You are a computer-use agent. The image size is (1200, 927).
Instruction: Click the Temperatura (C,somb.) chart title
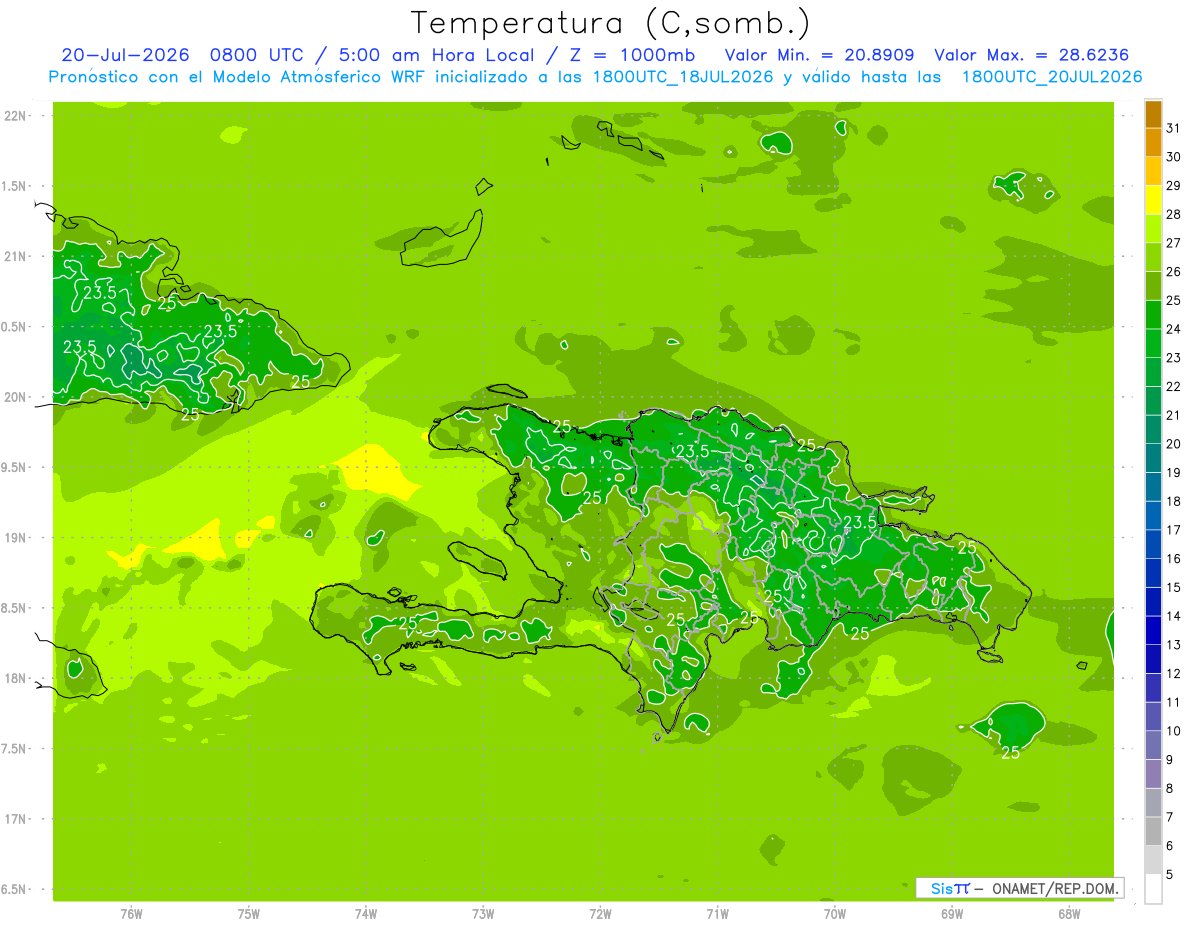pos(611,23)
